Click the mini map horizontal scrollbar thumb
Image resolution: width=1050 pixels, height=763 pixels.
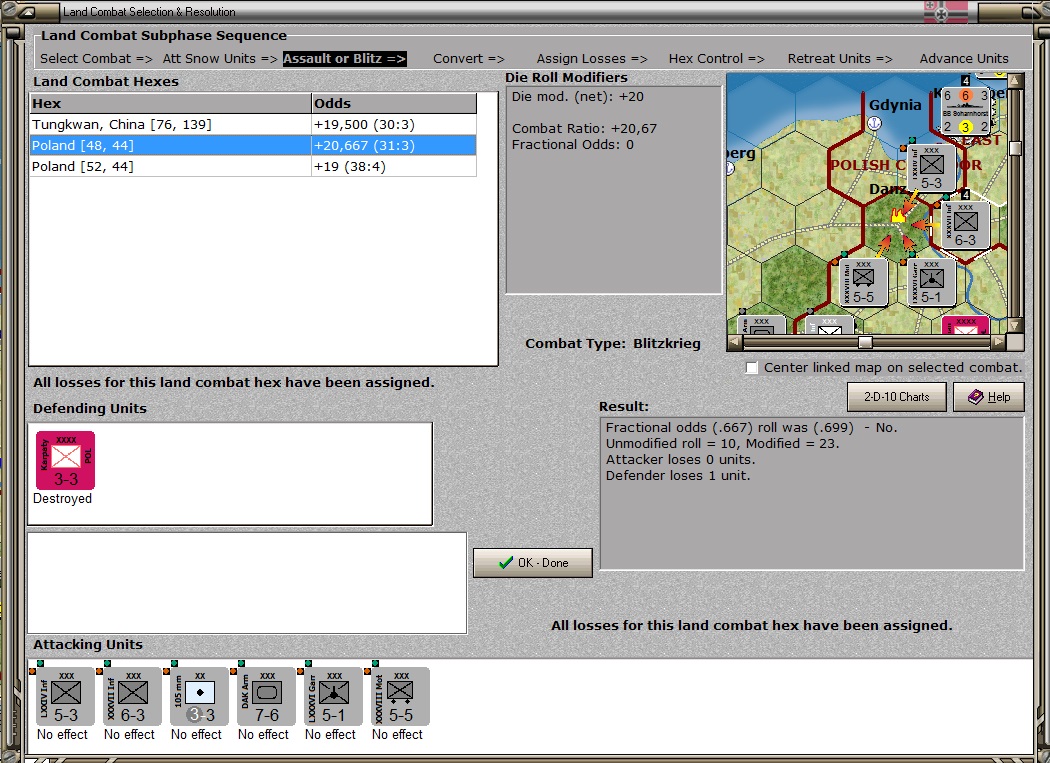pyautogui.click(x=865, y=342)
